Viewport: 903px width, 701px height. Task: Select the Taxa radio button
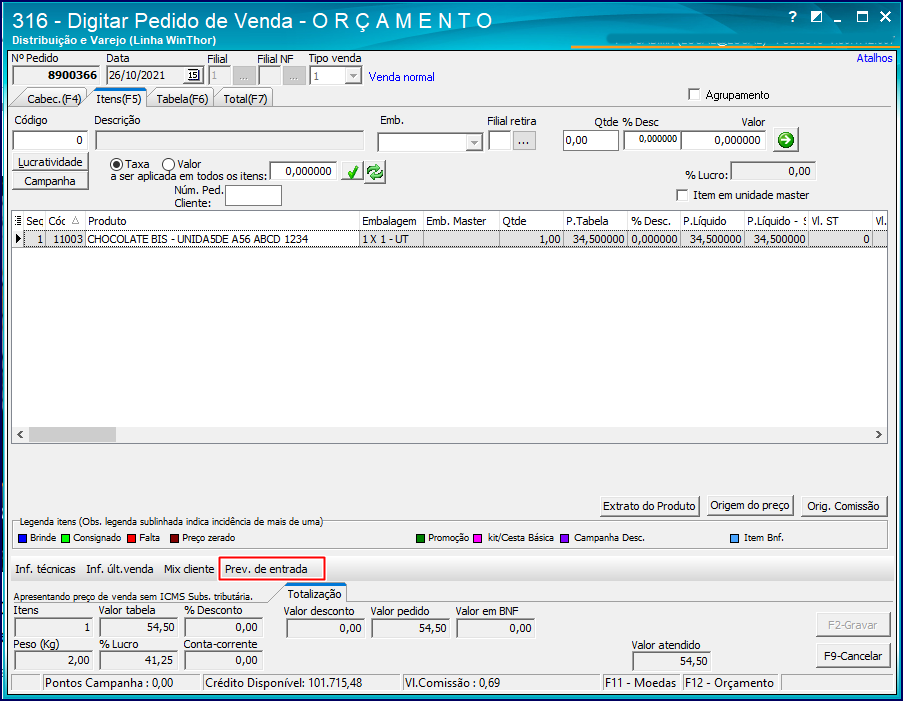(116, 164)
